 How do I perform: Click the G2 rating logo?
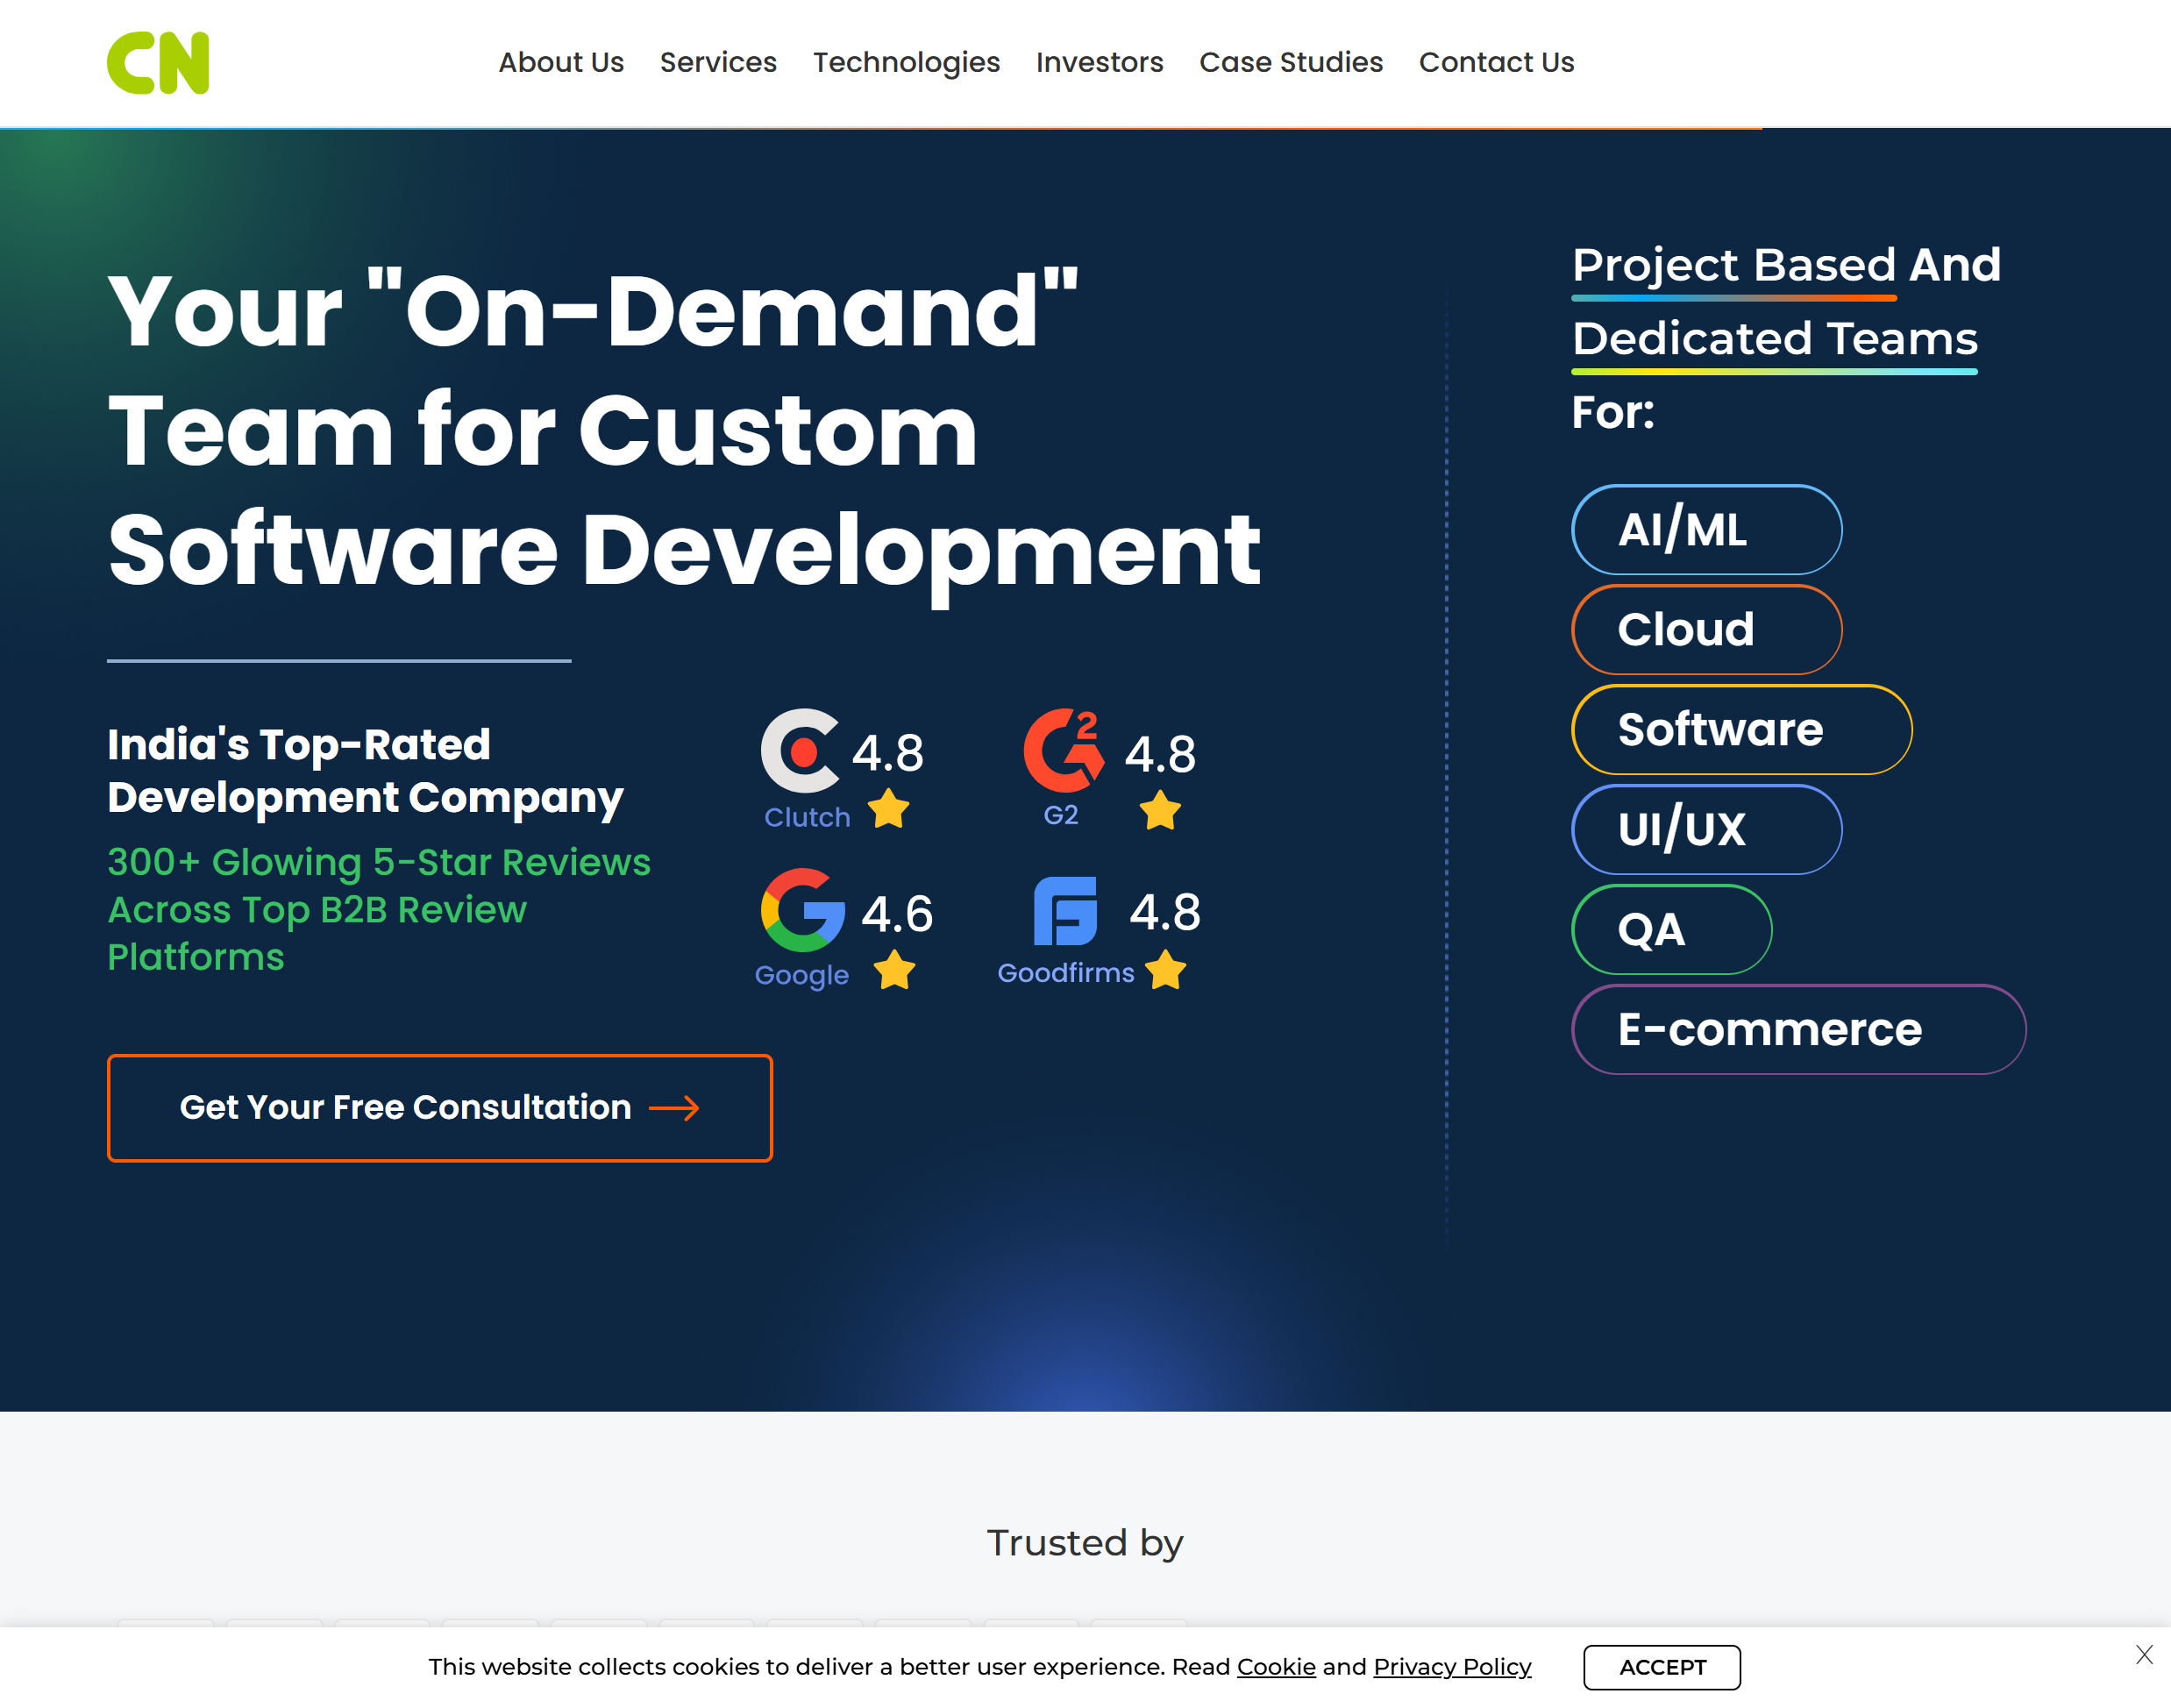1064,751
